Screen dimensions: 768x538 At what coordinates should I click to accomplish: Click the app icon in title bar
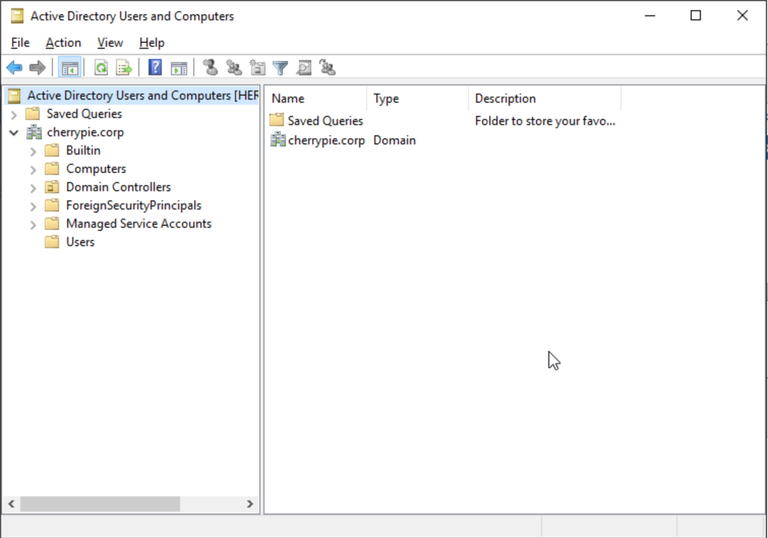click(x=17, y=16)
